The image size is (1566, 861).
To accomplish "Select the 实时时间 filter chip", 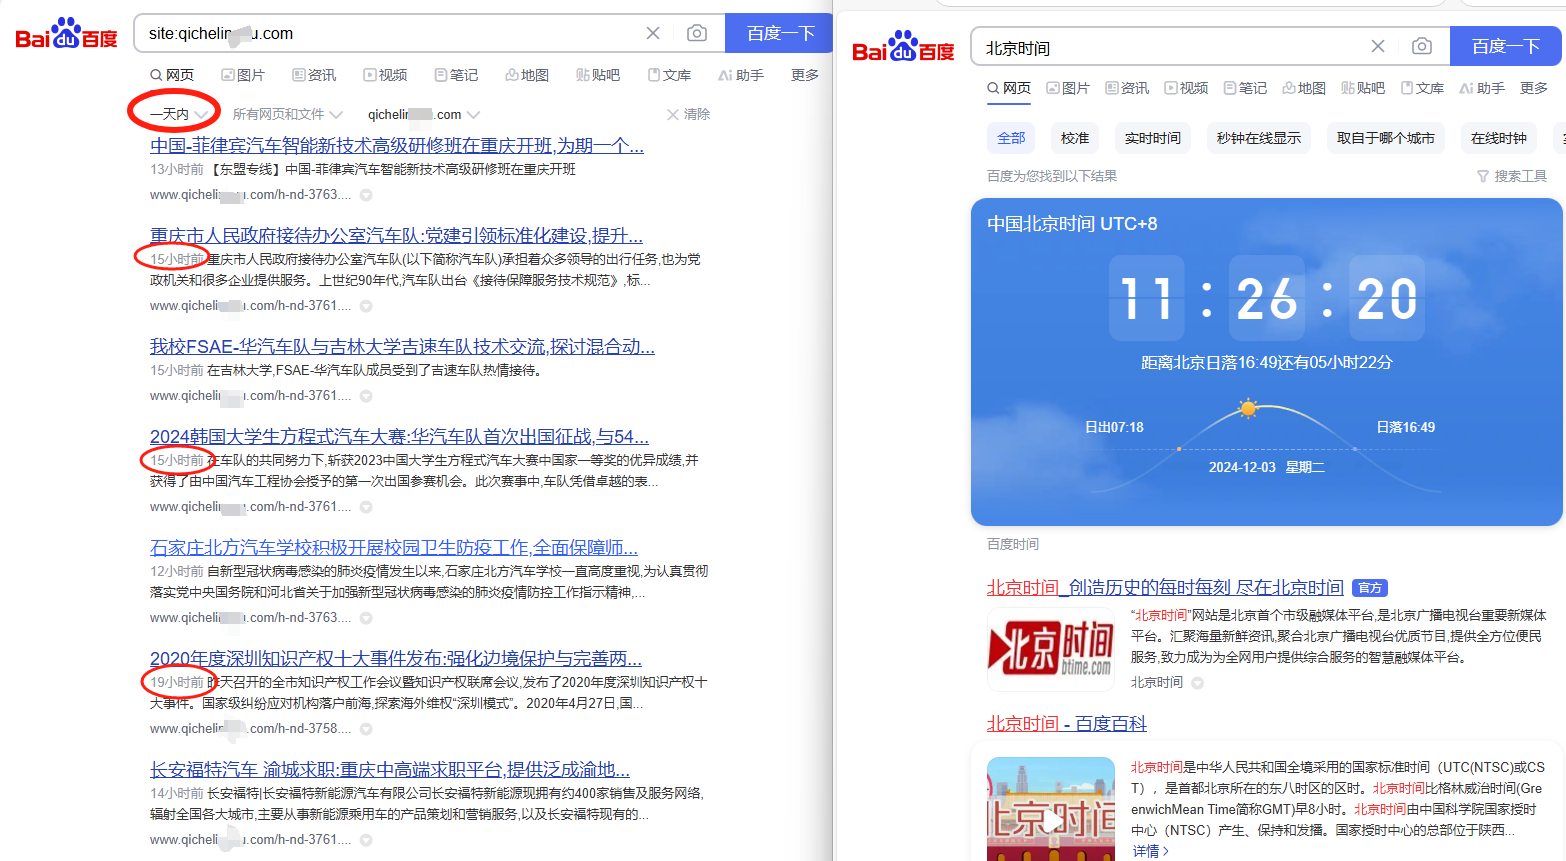I will coord(1153,138).
